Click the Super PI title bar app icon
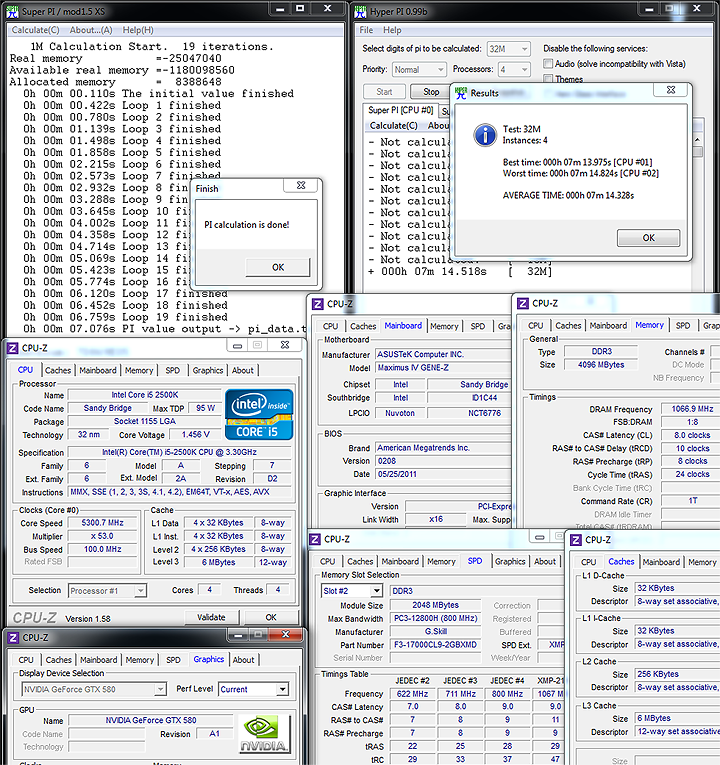 12,11
